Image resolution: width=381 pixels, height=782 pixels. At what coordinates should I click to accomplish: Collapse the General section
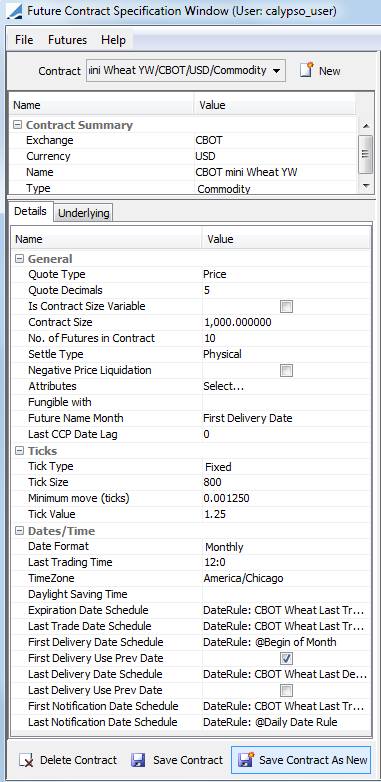pyautogui.click(x=19, y=258)
